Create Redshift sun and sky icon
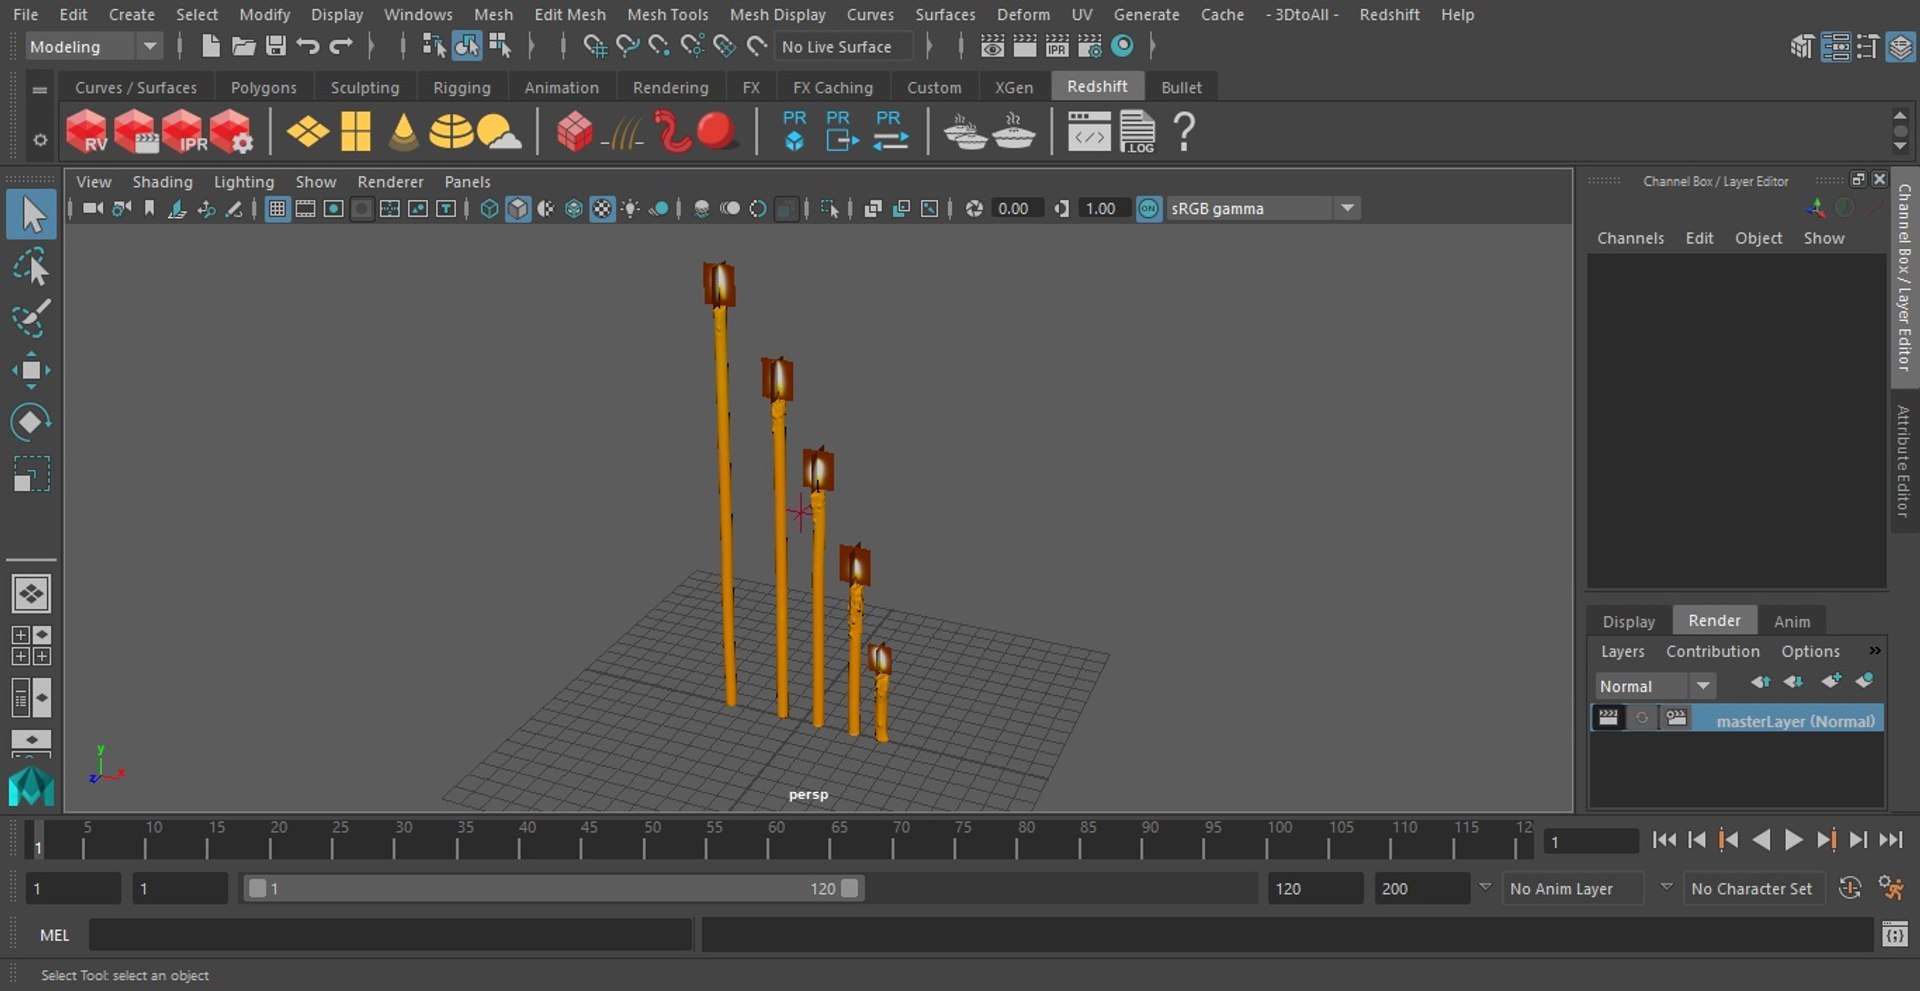This screenshot has height=991, width=1920. pyautogui.click(x=498, y=132)
